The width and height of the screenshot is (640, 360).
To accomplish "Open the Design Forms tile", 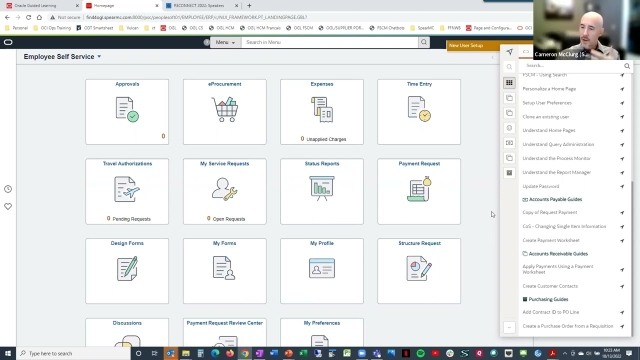I will (127, 271).
